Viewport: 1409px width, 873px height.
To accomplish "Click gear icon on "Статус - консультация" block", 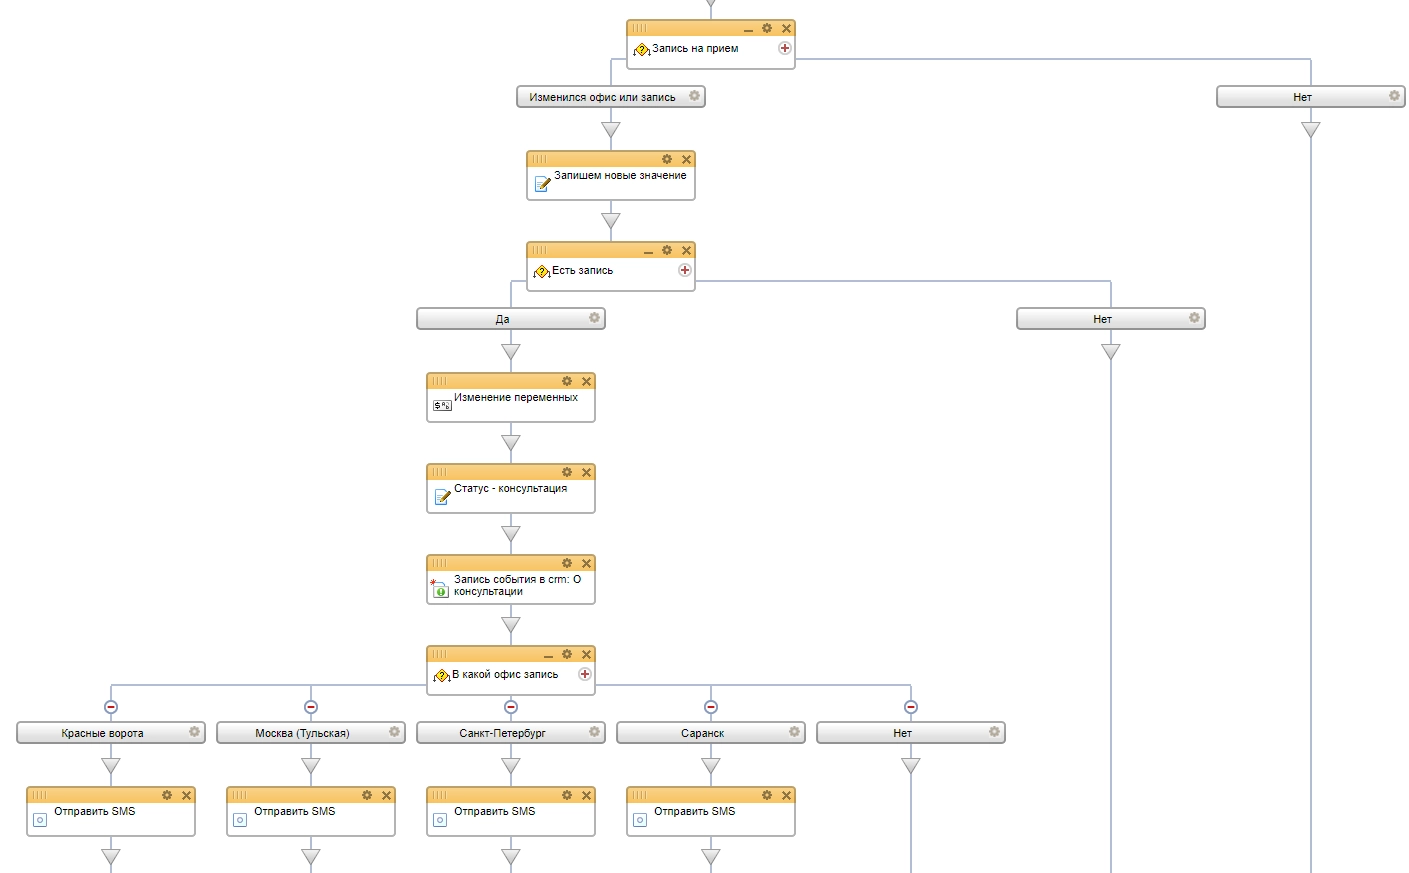I will point(567,473).
